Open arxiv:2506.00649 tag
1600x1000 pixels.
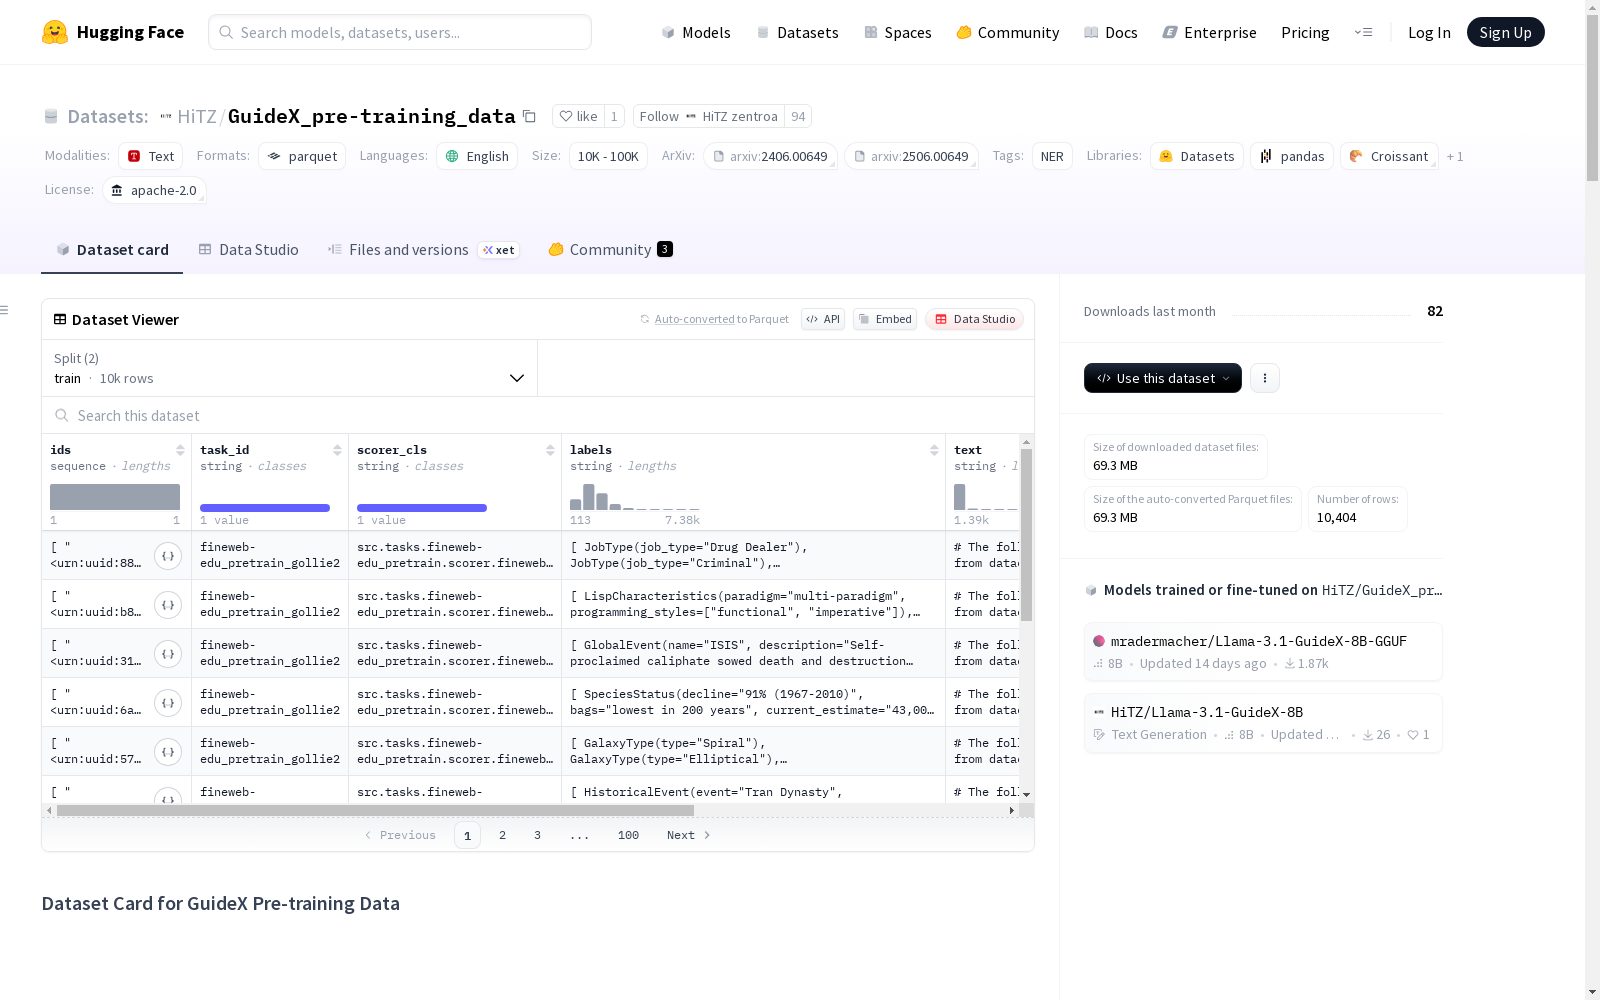pyautogui.click(x=911, y=156)
